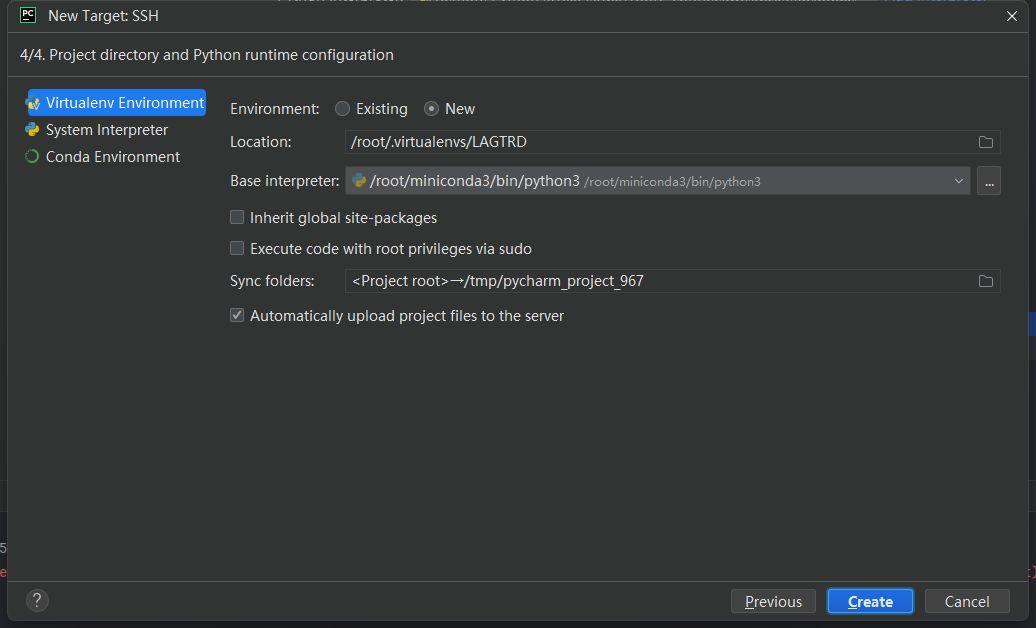Select Virtualenv Environment in the sidebar

(x=116, y=102)
